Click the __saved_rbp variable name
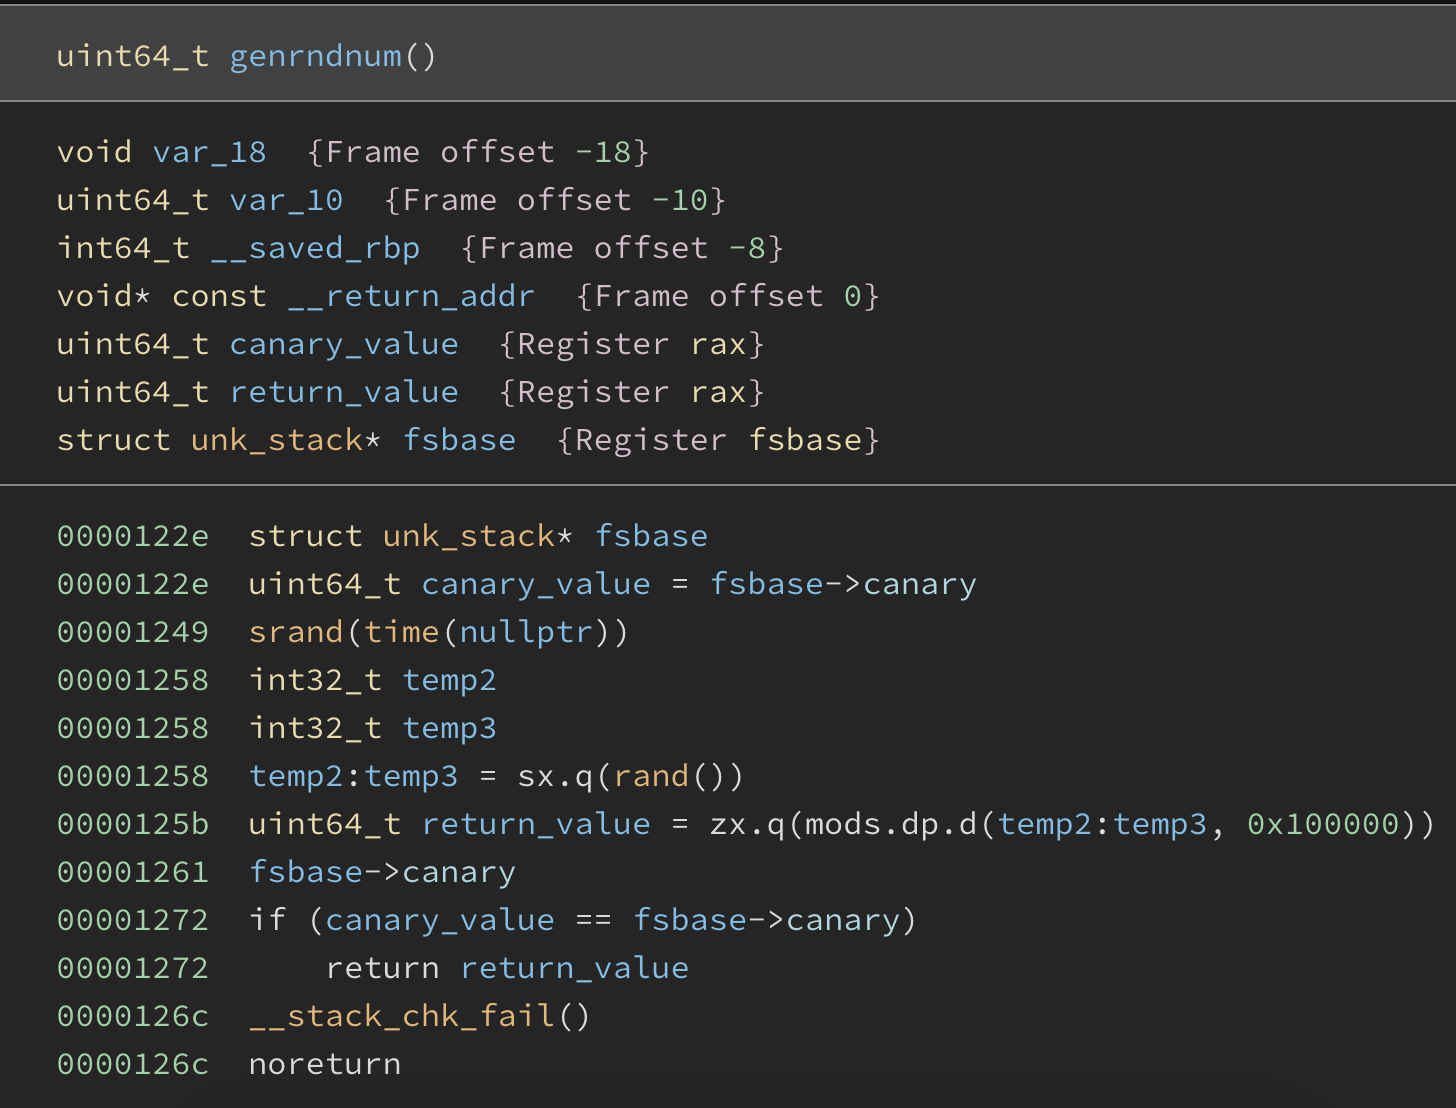Viewport: 1456px width, 1108px height. (x=315, y=248)
